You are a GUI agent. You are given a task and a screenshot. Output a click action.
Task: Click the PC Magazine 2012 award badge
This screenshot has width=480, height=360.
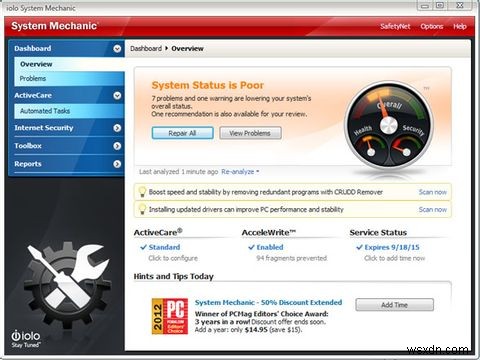170,316
